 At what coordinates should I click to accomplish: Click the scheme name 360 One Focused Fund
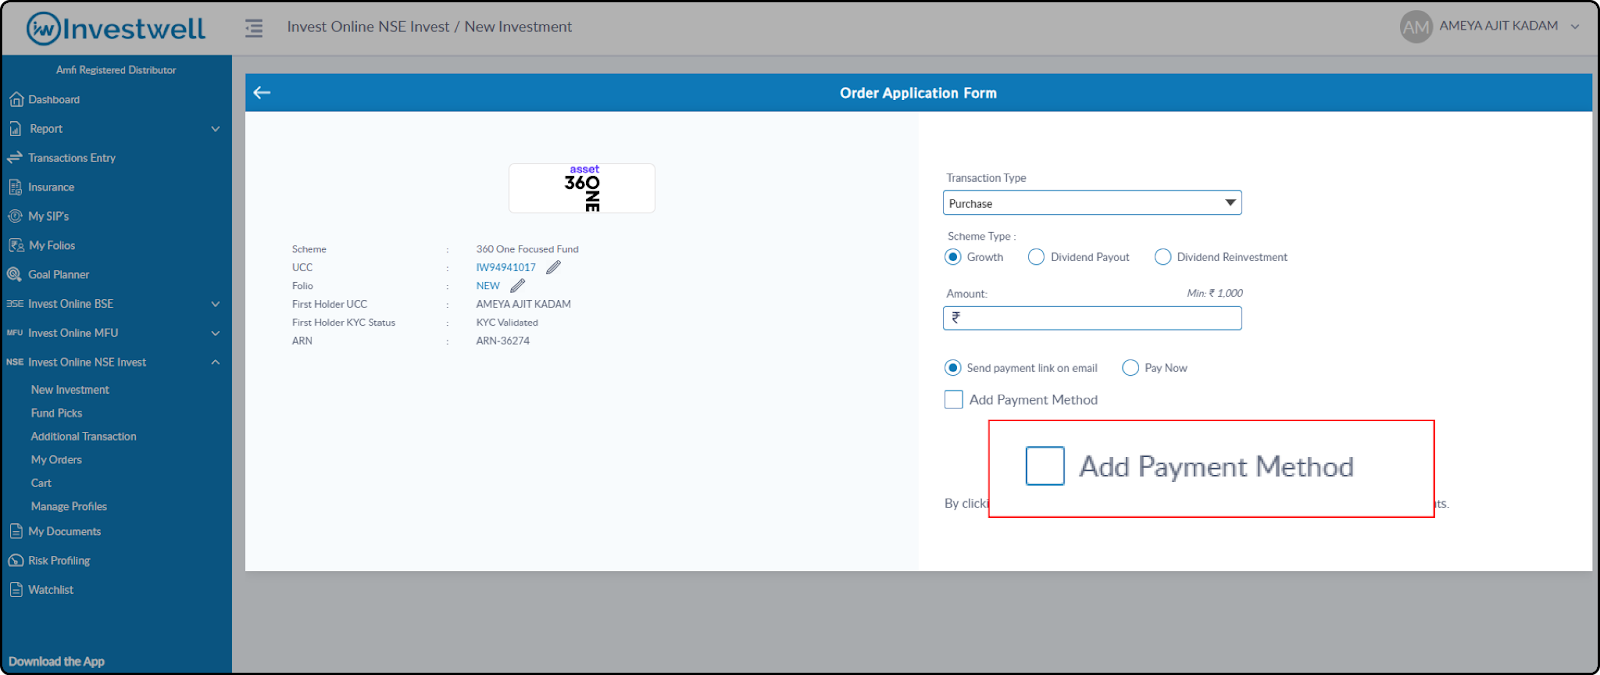[527, 249]
